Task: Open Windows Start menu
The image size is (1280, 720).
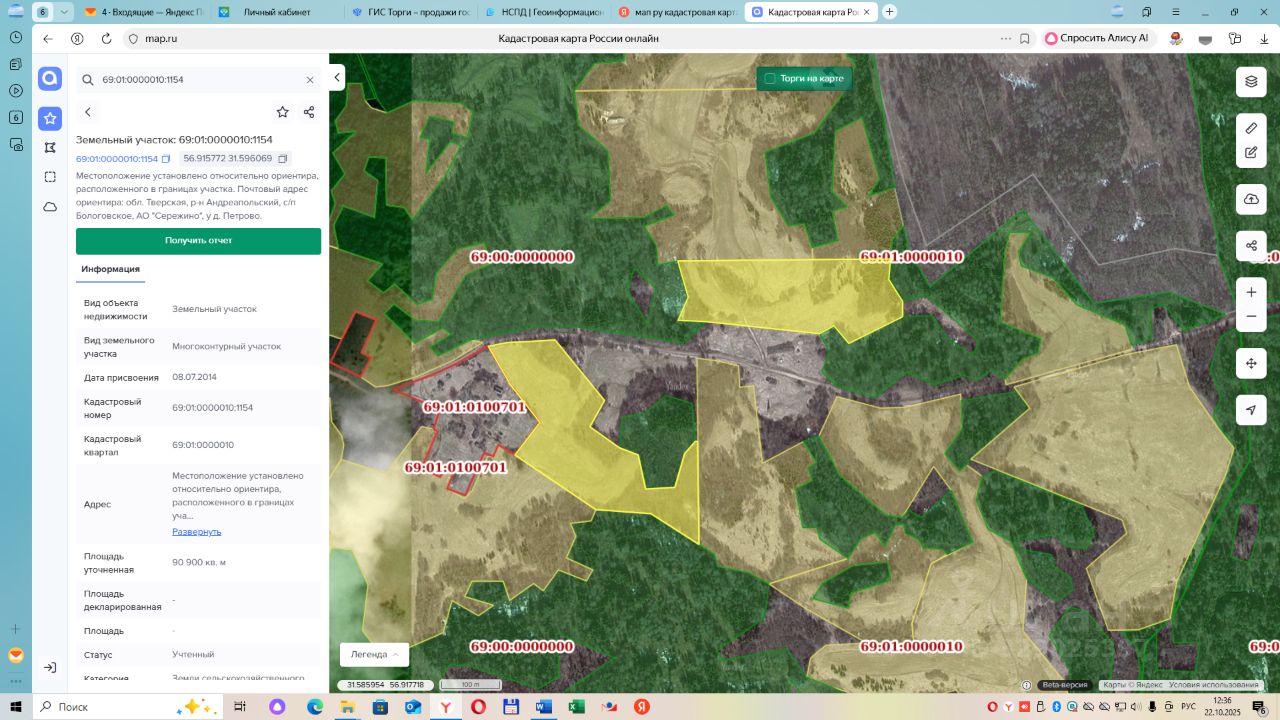Action: tap(16, 706)
